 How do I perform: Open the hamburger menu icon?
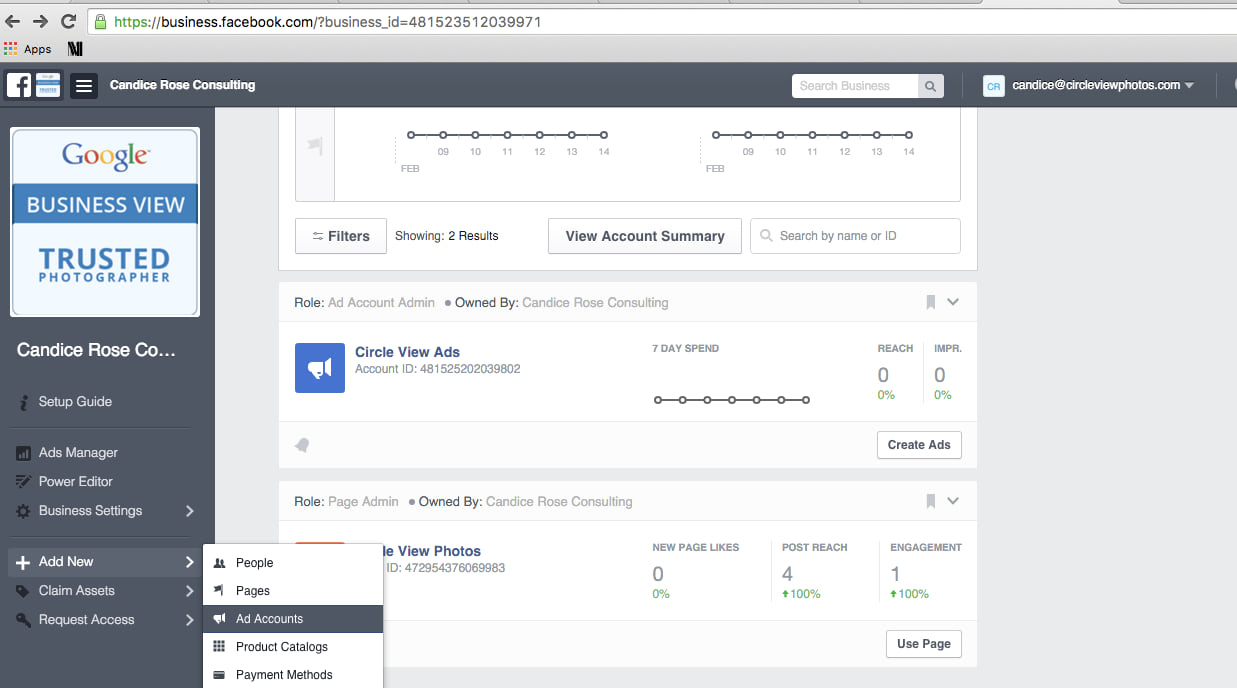85,86
